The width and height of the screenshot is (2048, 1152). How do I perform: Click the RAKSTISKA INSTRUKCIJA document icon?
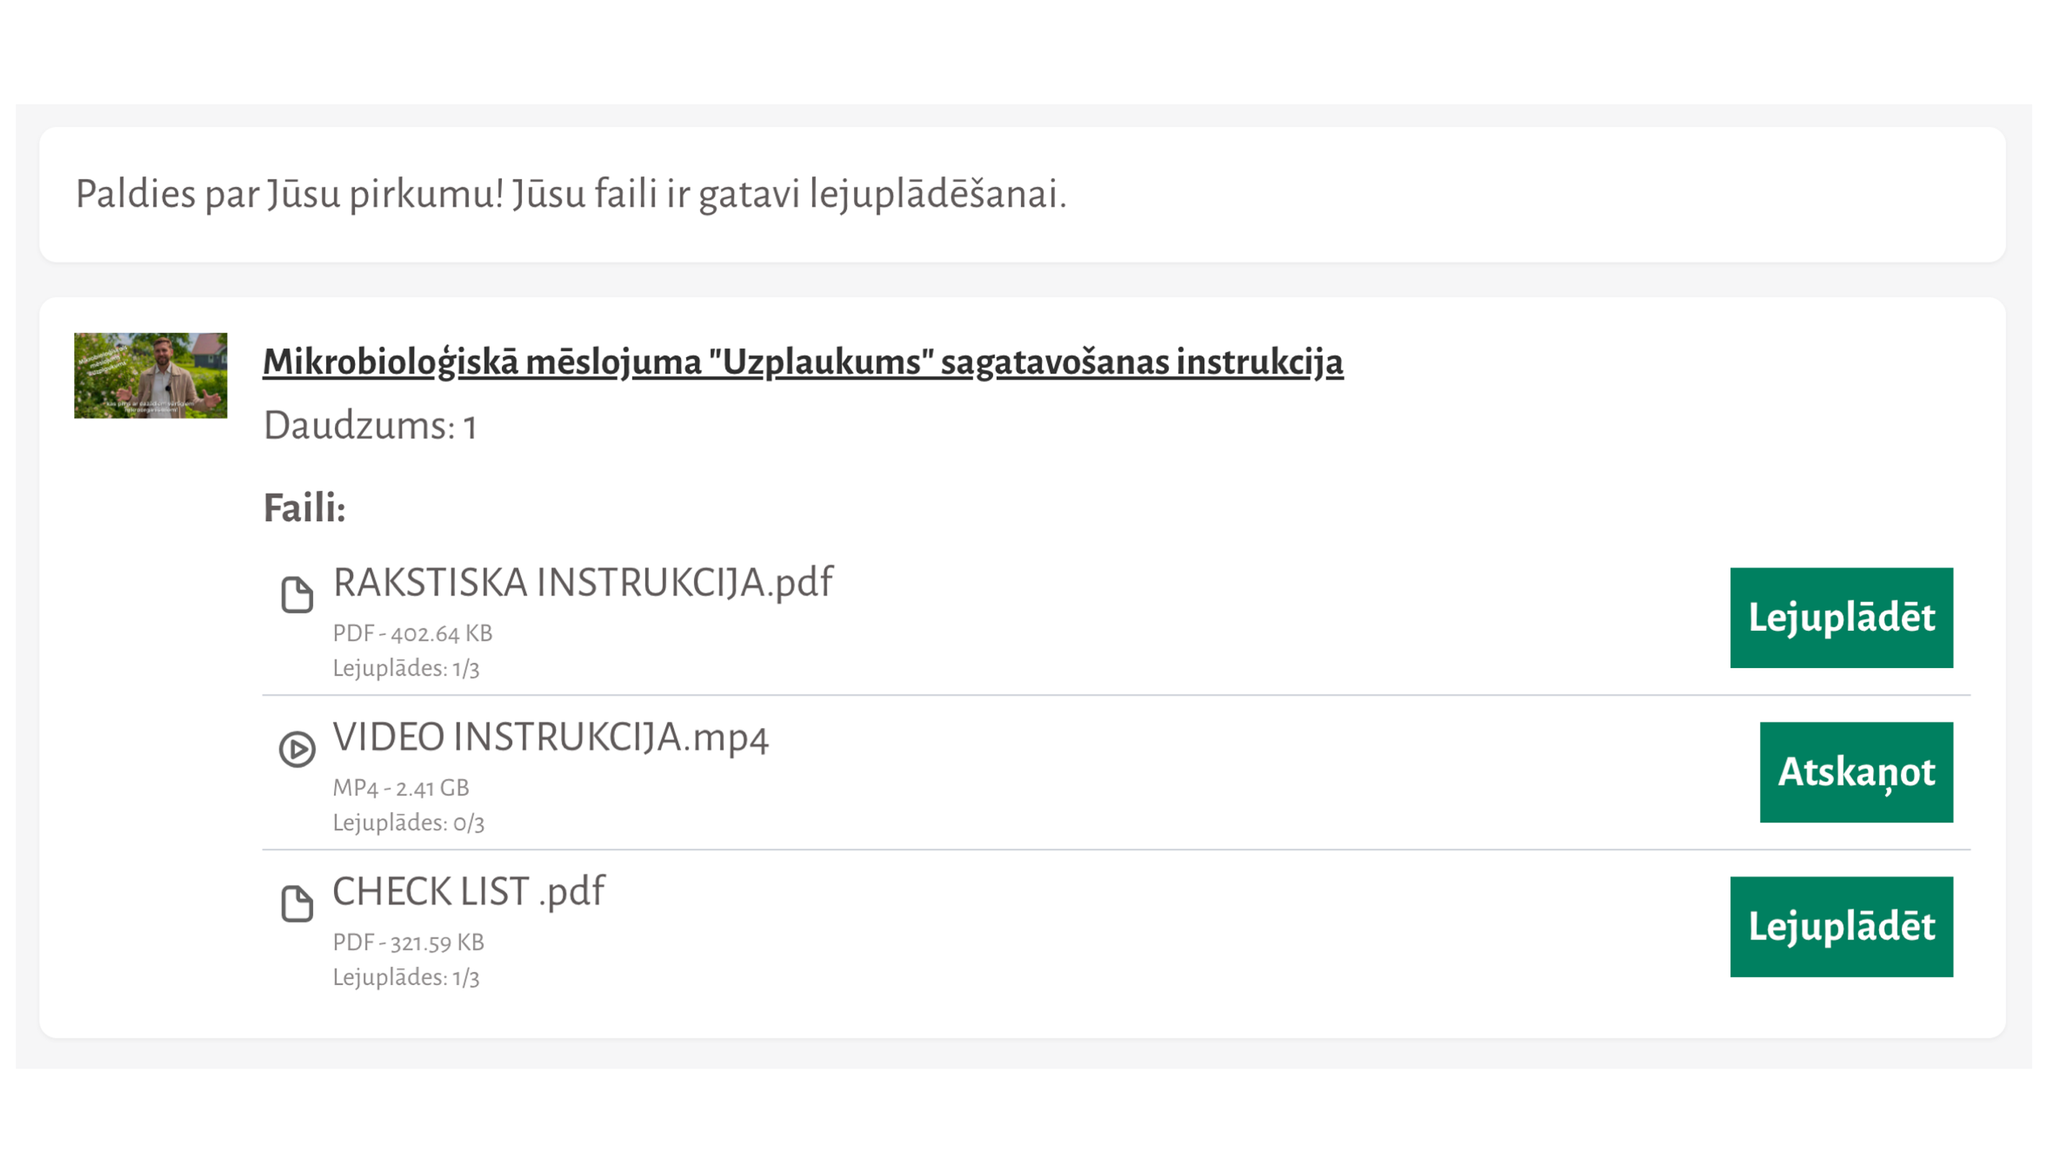coord(297,594)
